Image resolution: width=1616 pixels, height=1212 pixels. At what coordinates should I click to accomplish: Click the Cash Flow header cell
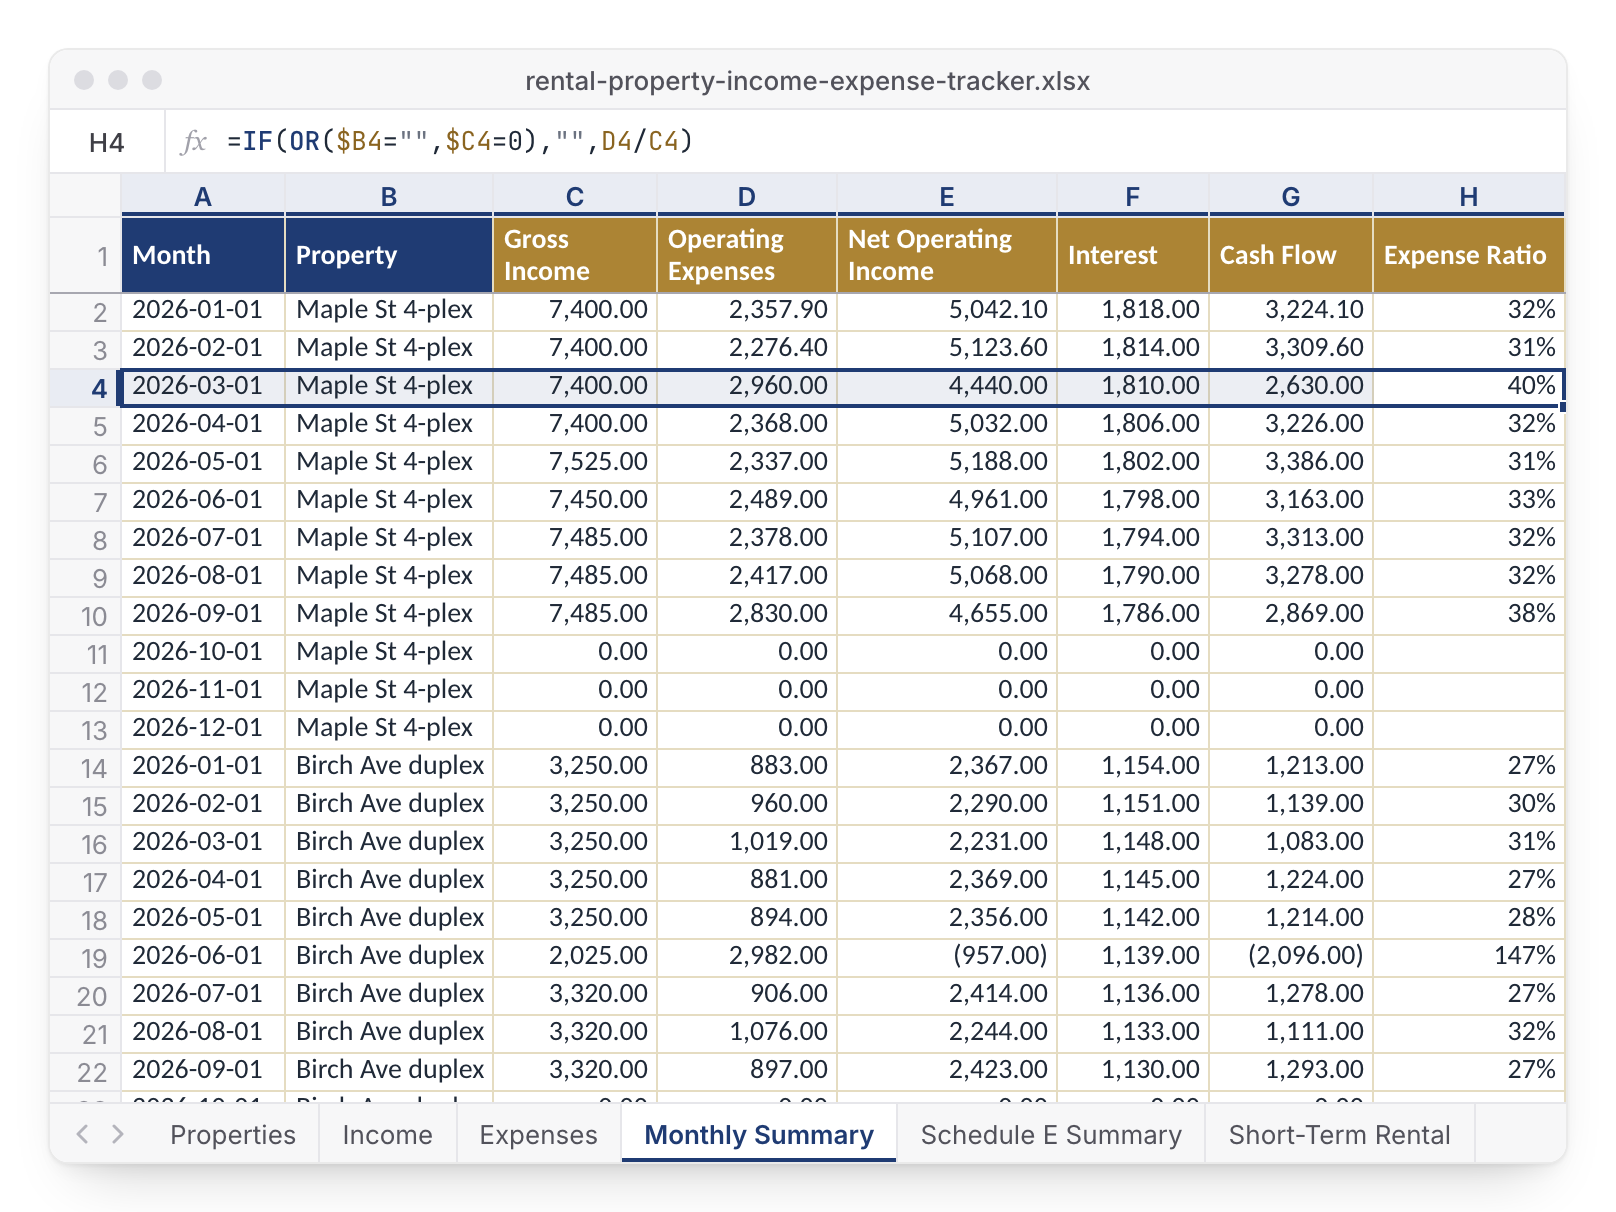click(1291, 255)
